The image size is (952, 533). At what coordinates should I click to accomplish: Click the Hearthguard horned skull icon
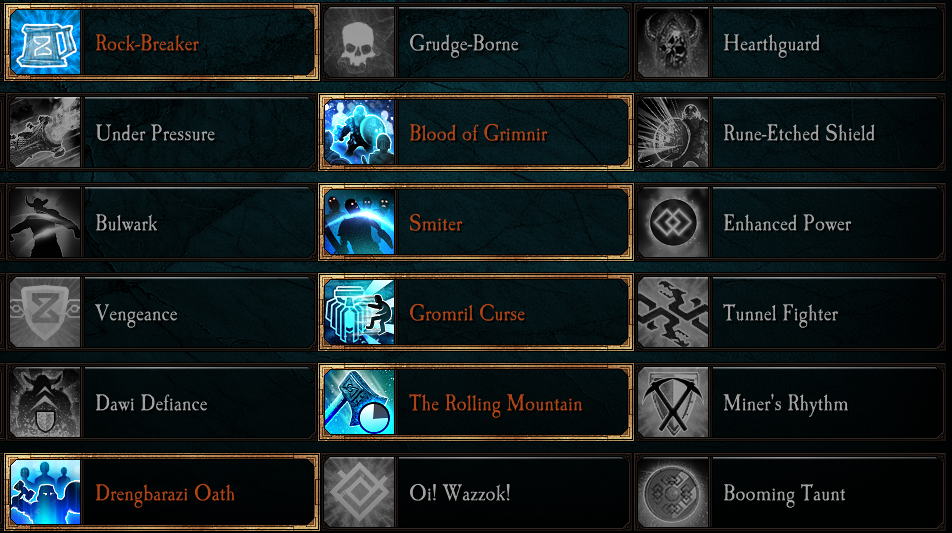coord(673,42)
